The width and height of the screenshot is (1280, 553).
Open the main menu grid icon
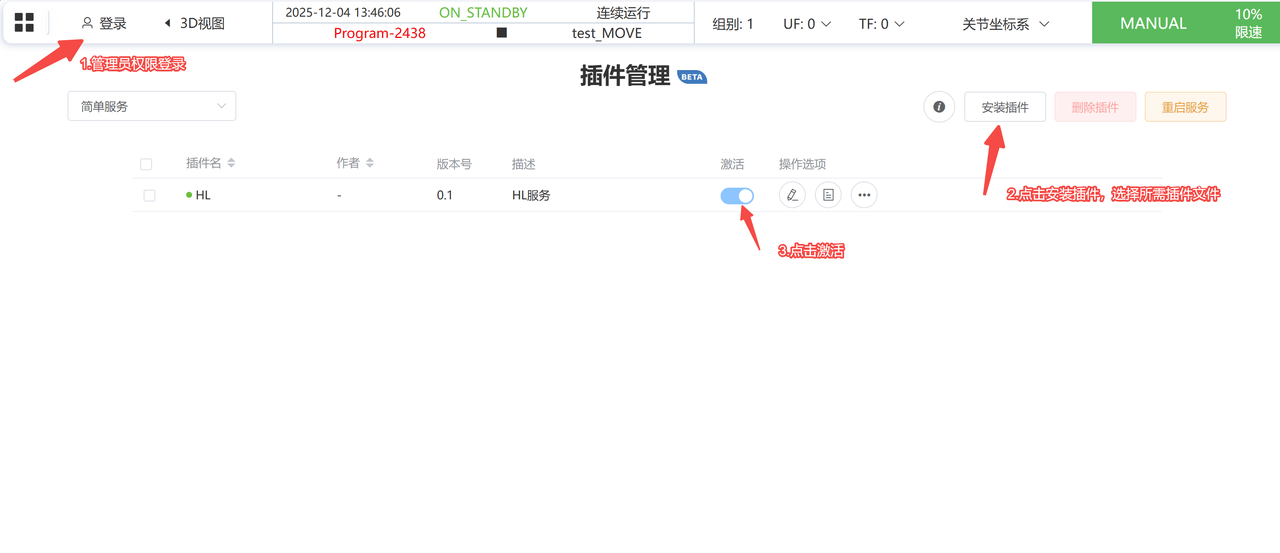(24, 23)
